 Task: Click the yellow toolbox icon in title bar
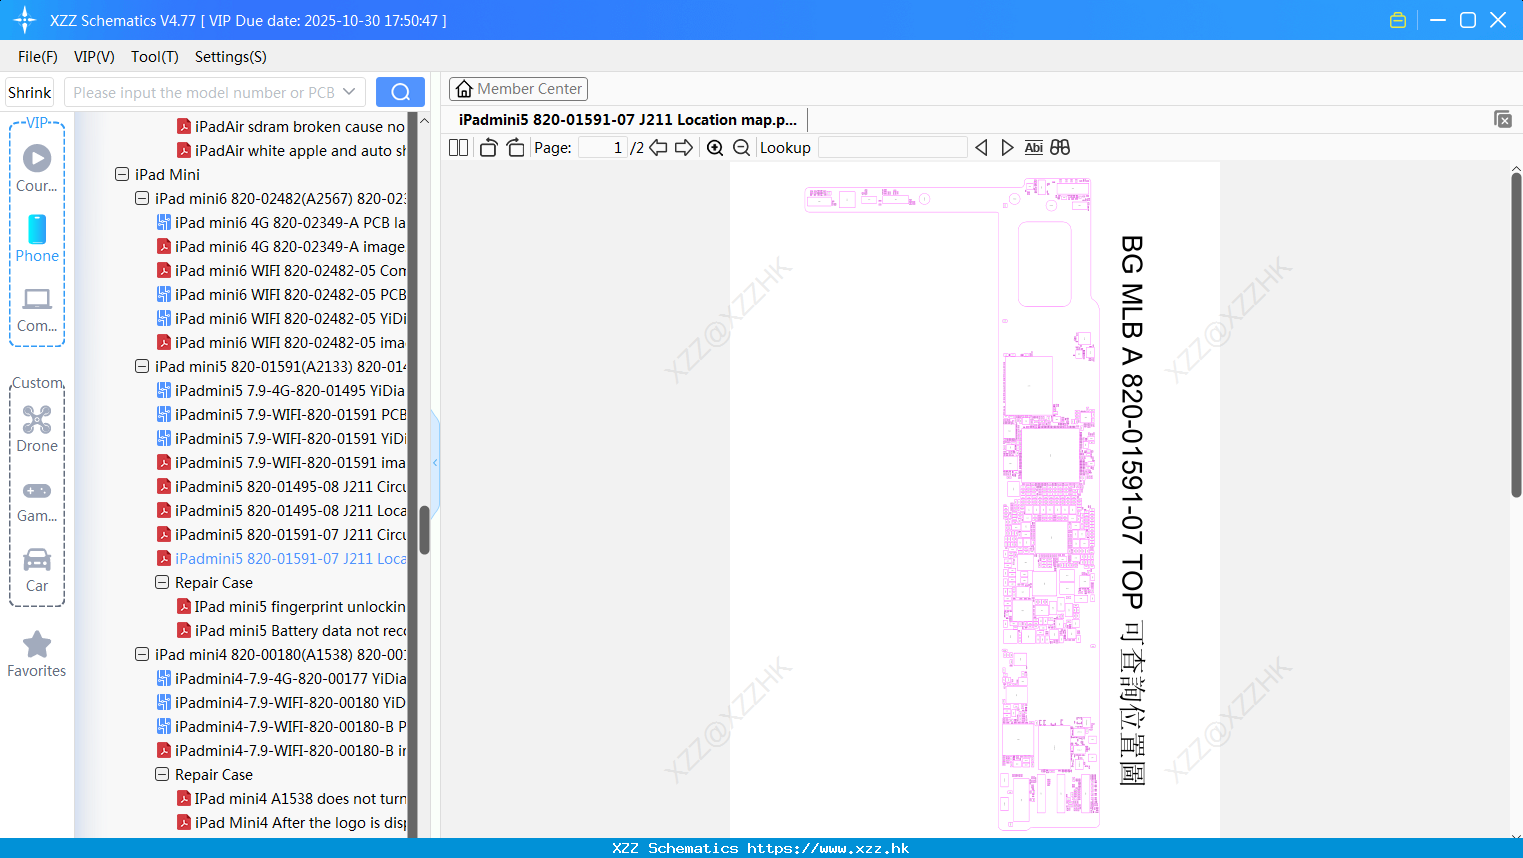click(x=1398, y=20)
